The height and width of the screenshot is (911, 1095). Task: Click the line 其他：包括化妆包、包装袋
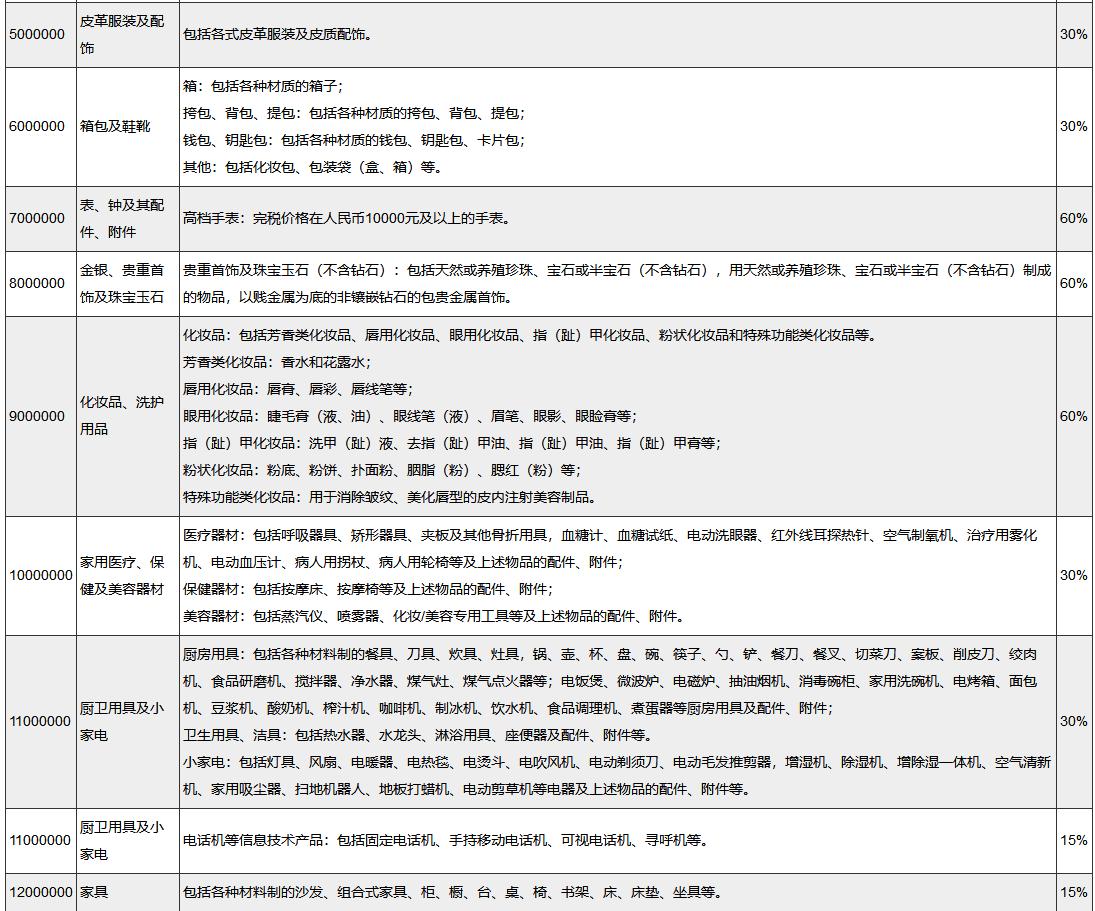tap(312, 168)
